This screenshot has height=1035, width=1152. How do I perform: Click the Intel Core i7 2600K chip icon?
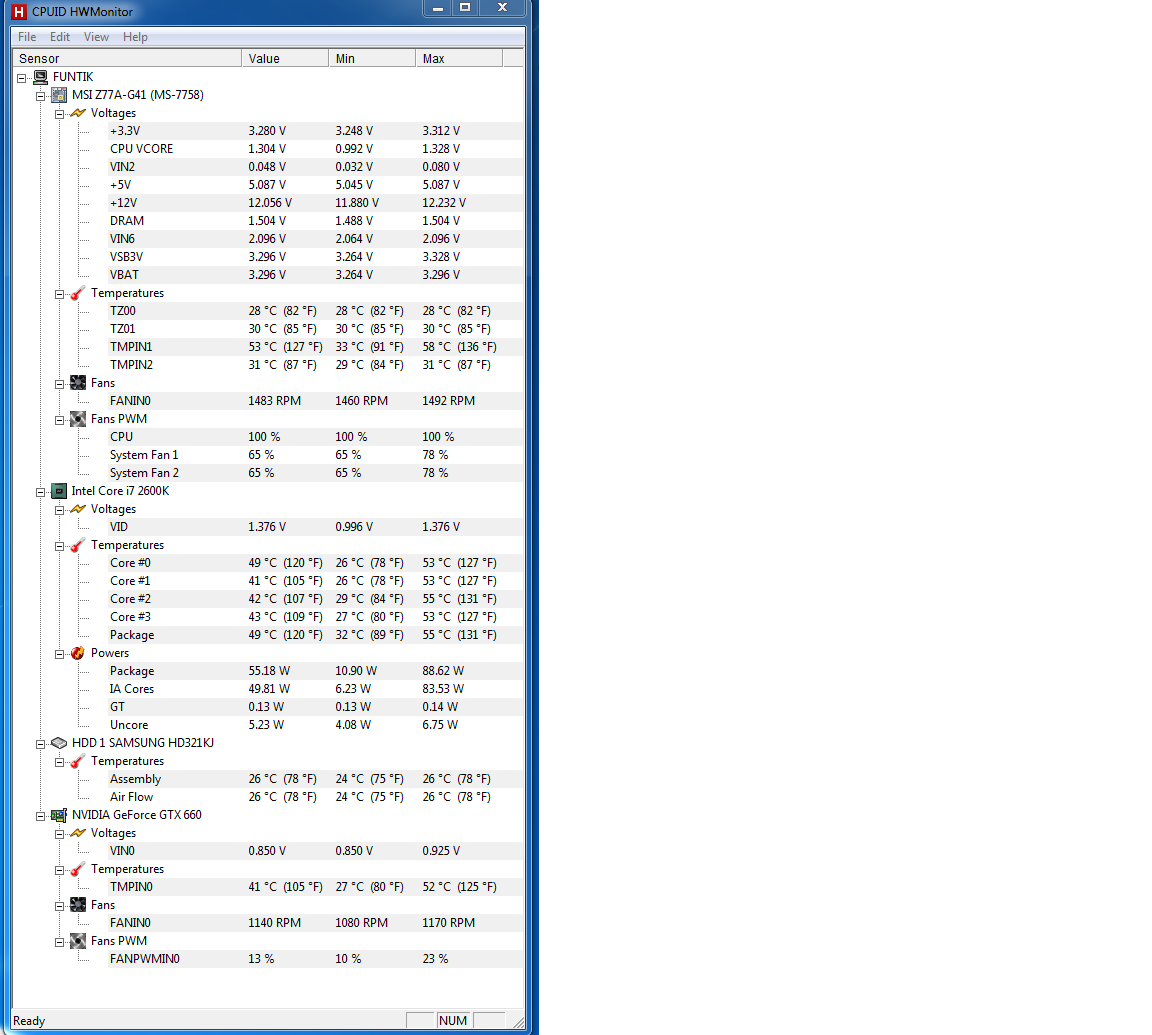pyautogui.click(x=60, y=491)
